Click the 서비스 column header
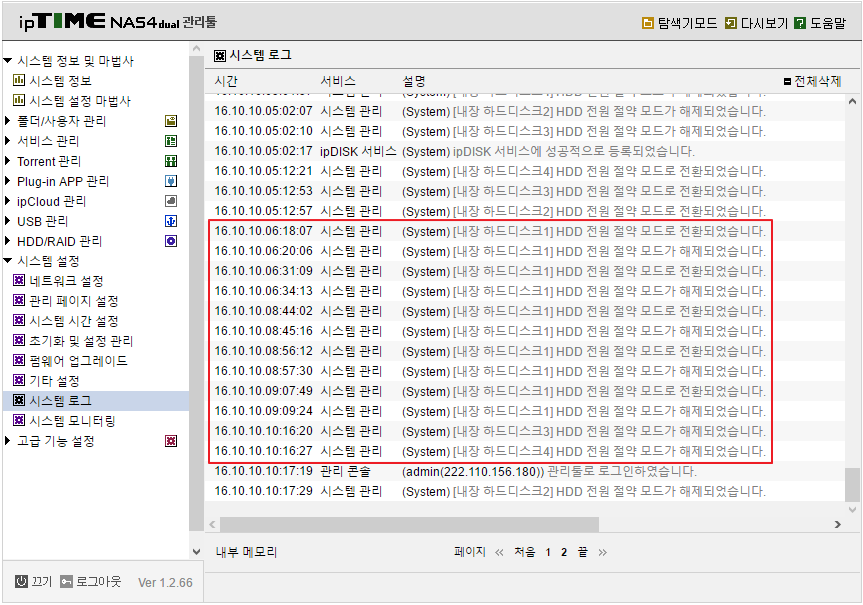The image size is (863, 605). [x=338, y=81]
